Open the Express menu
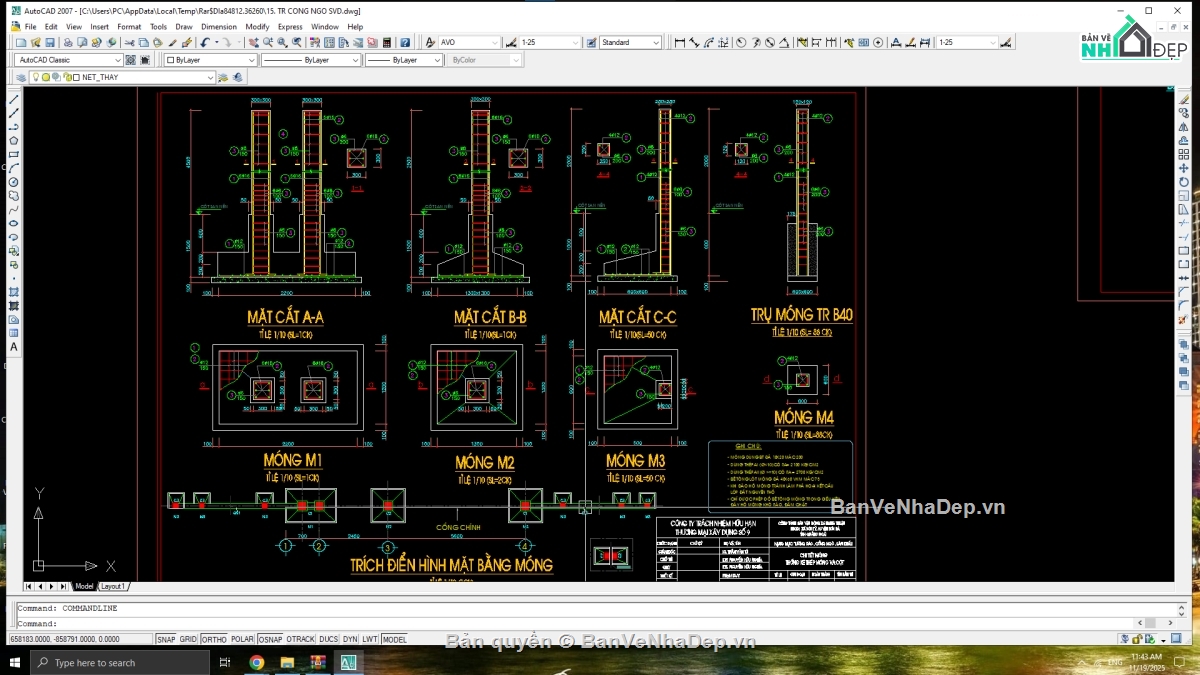Image resolution: width=1200 pixels, height=675 pixels. click(x=290, y=27)
